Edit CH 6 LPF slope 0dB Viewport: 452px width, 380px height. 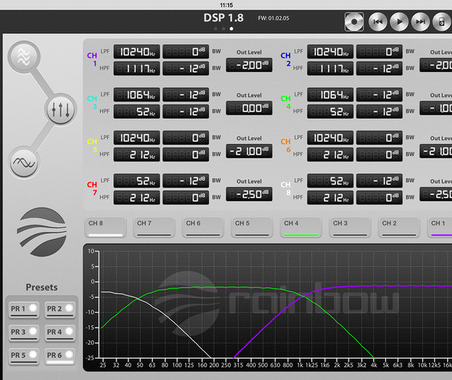tap(379, 138)
